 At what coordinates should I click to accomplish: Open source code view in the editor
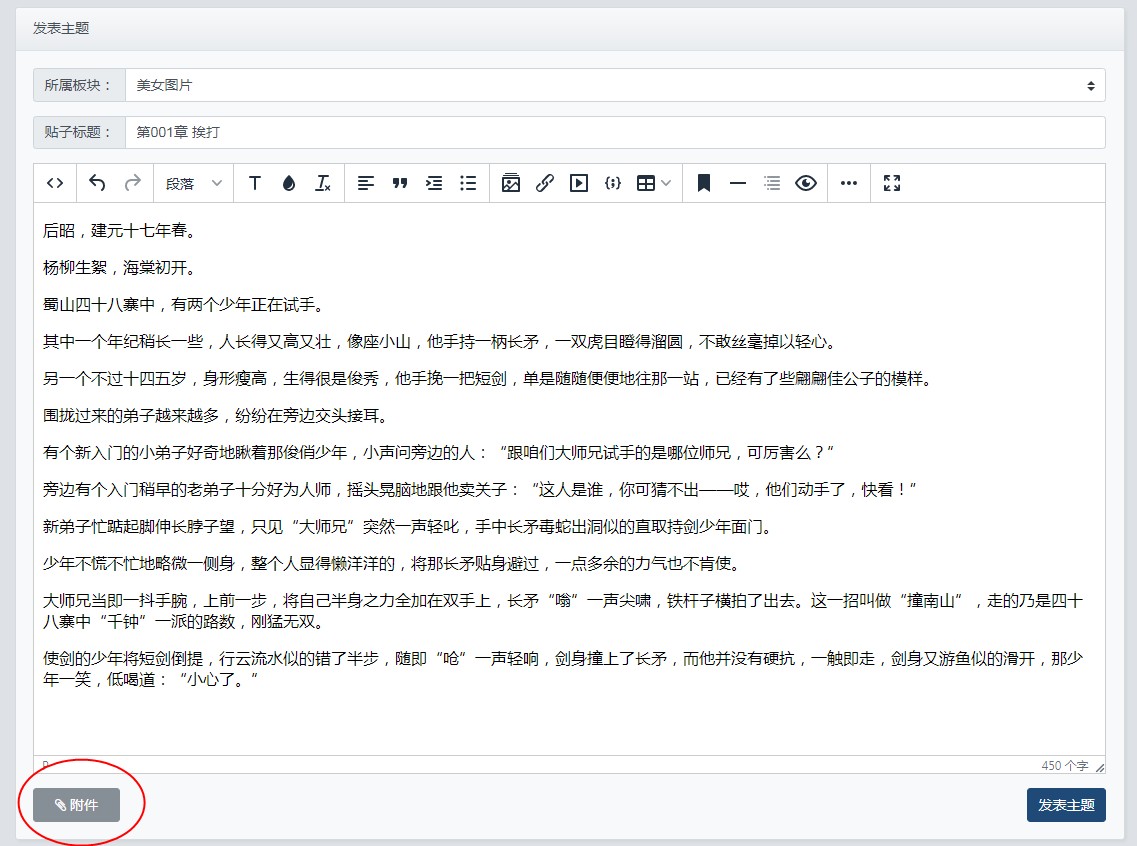click(x=56, y=183)
